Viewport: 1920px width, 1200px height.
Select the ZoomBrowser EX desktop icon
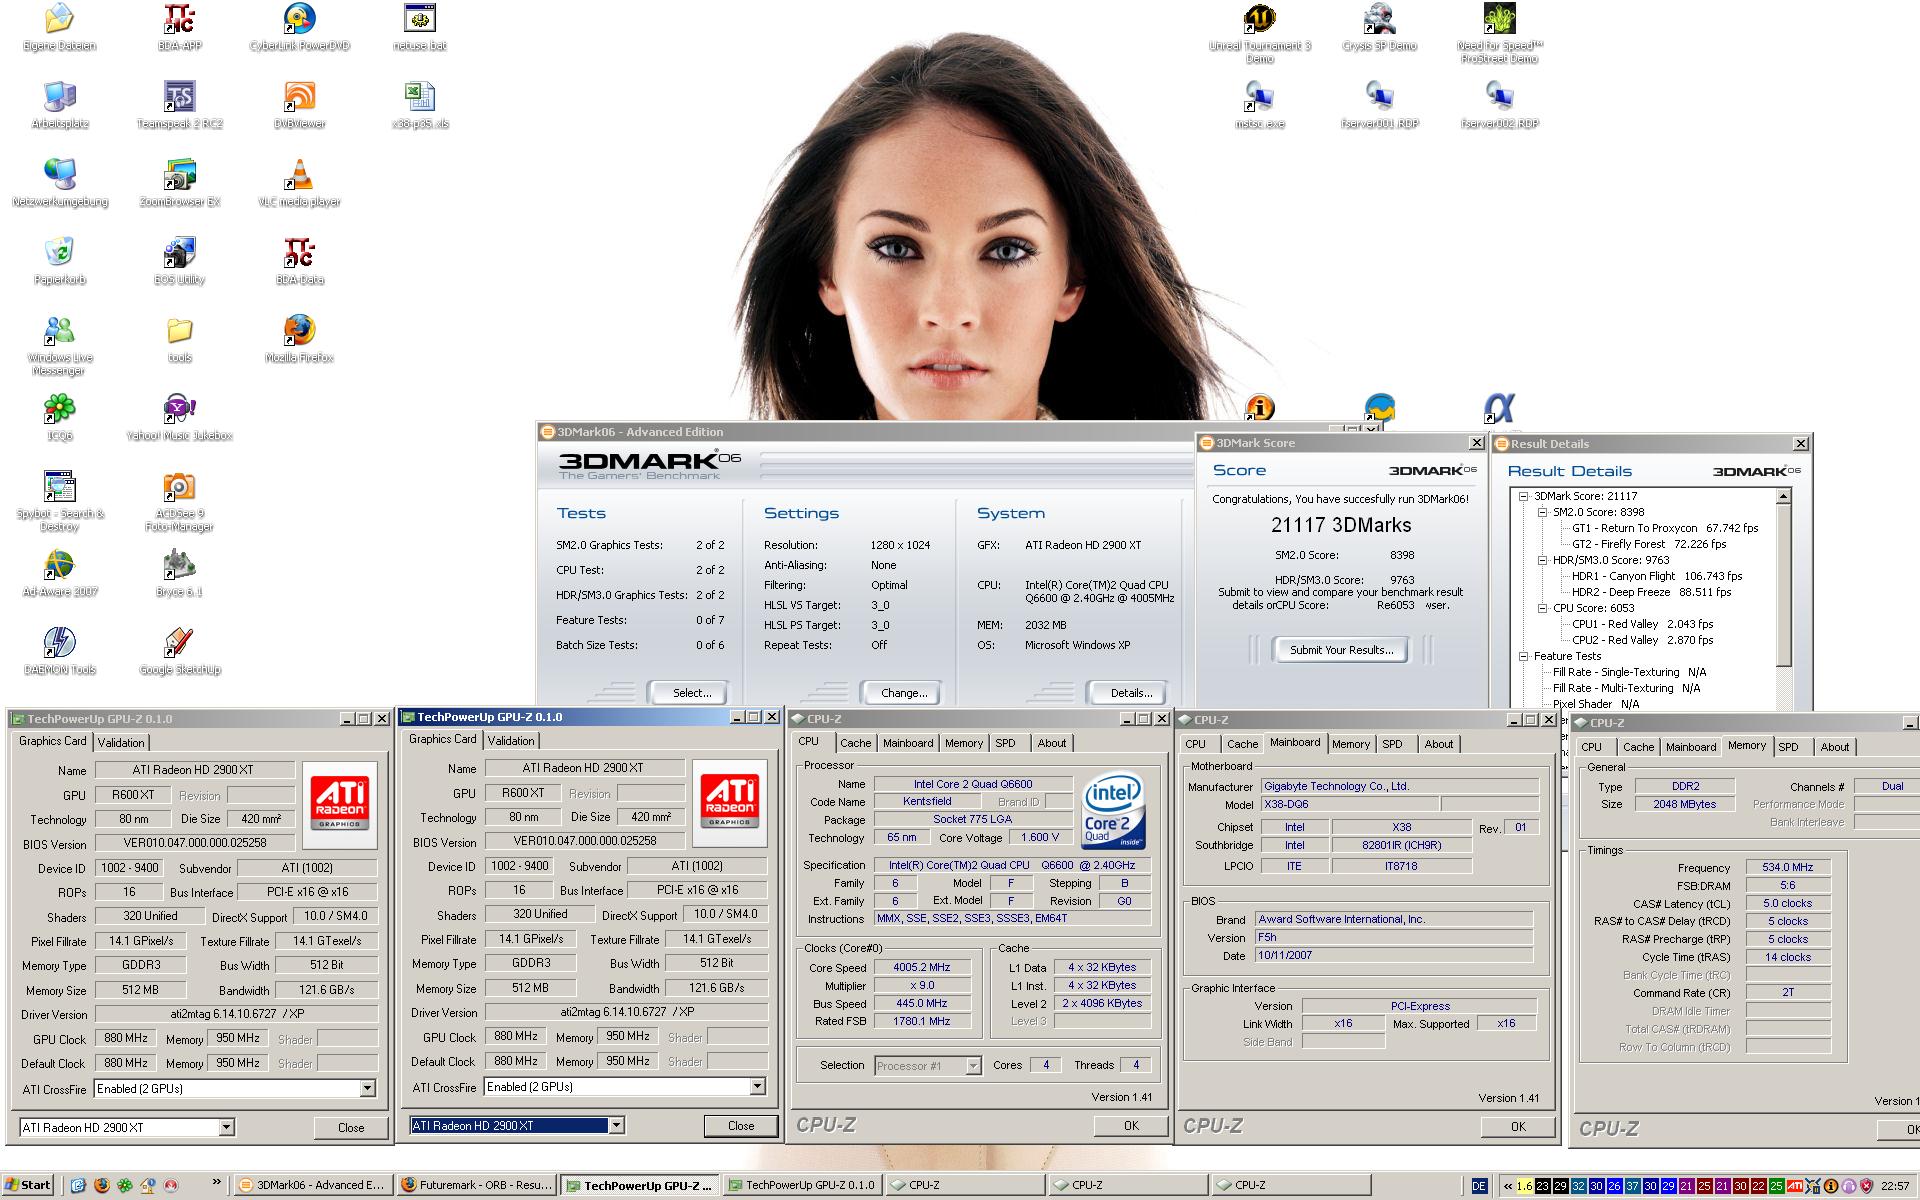click(x=180, y=183)
